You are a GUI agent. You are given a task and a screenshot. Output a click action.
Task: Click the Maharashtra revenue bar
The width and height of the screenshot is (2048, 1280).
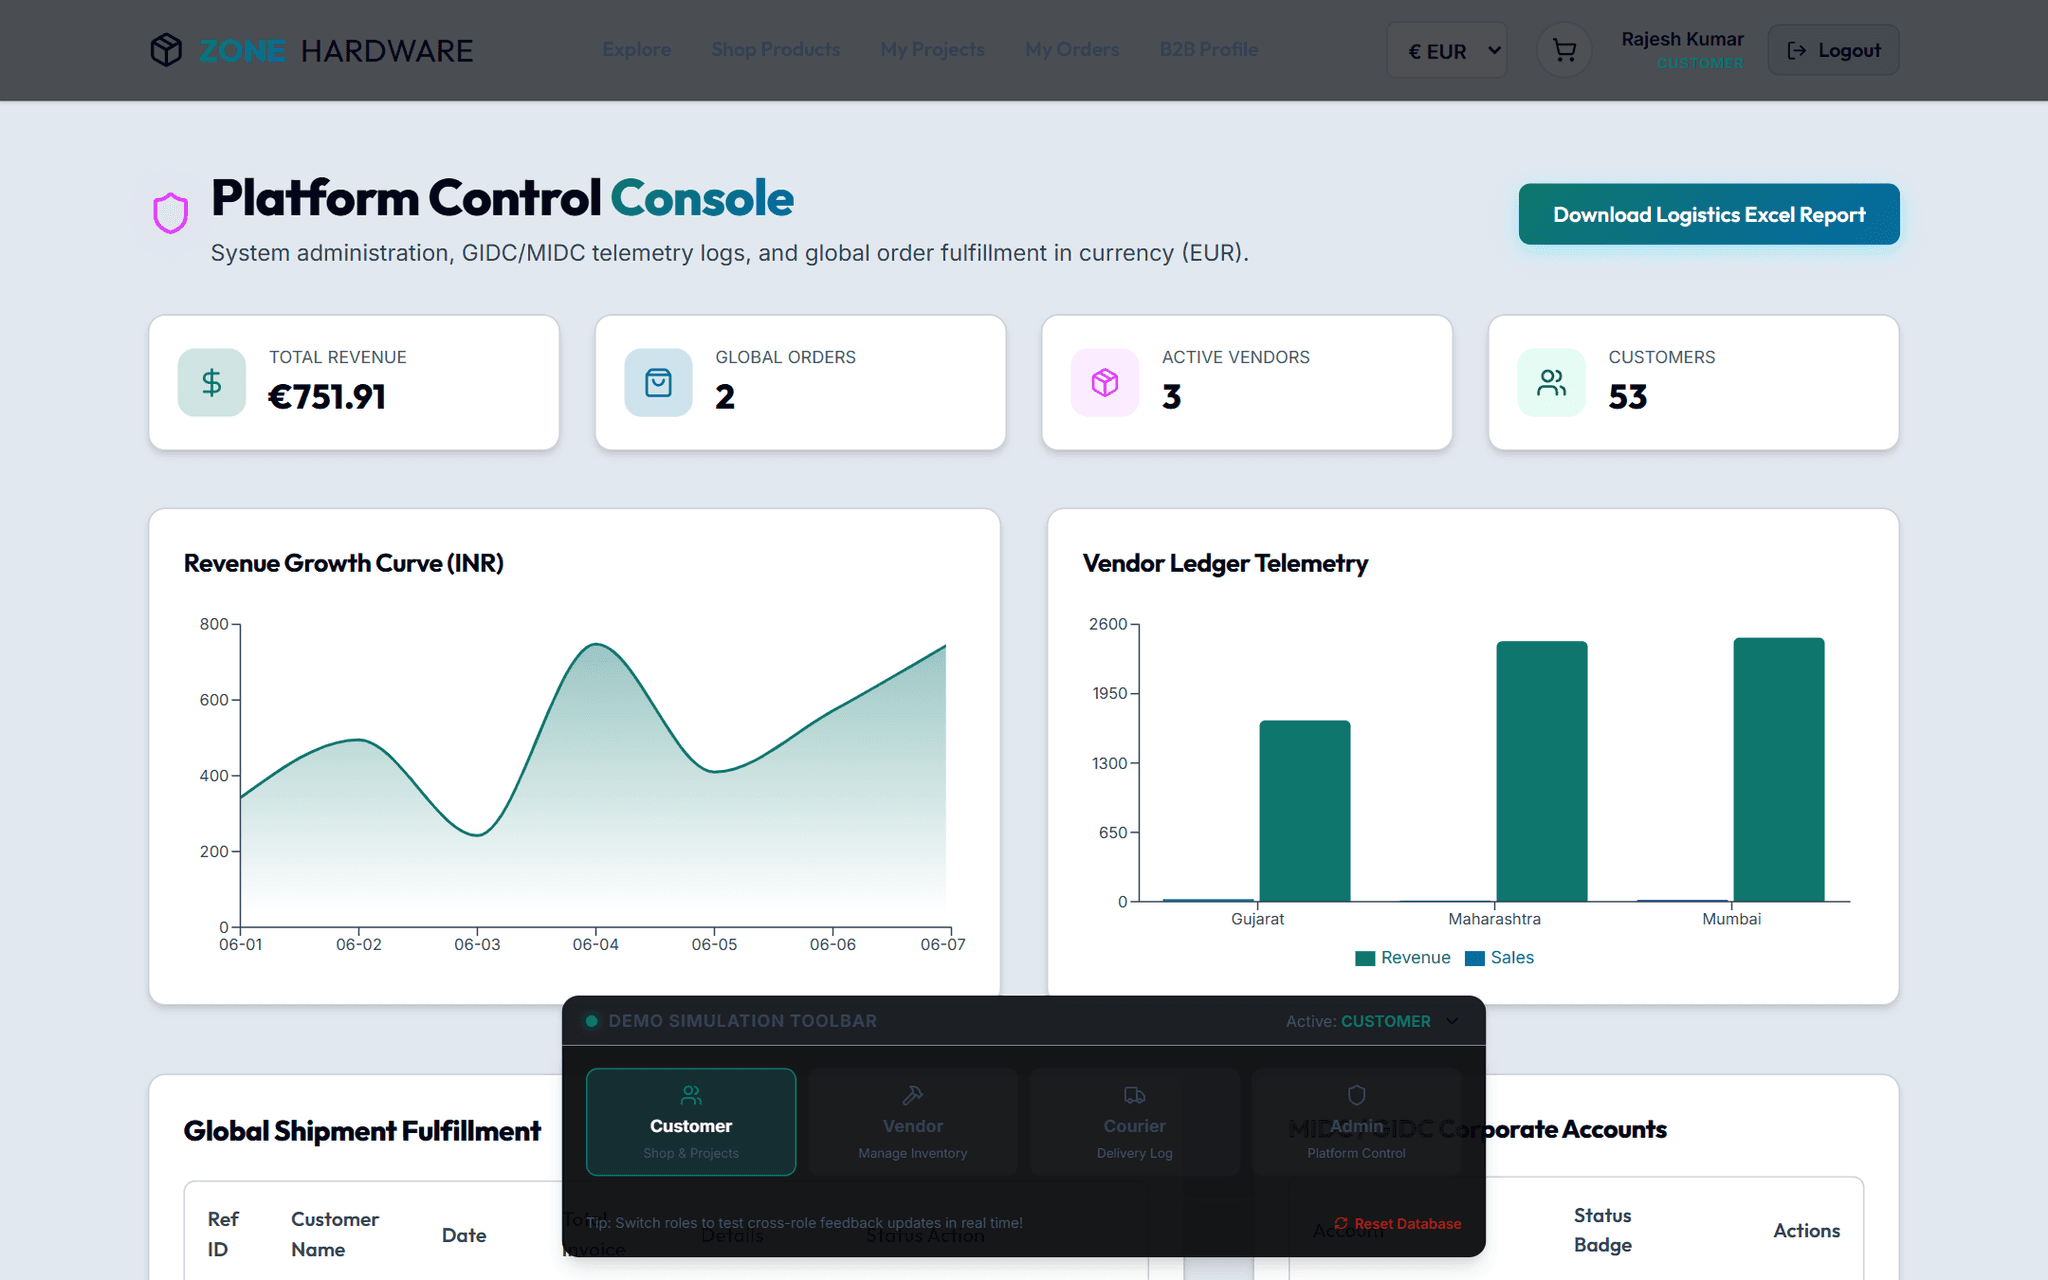(1542, 772)
